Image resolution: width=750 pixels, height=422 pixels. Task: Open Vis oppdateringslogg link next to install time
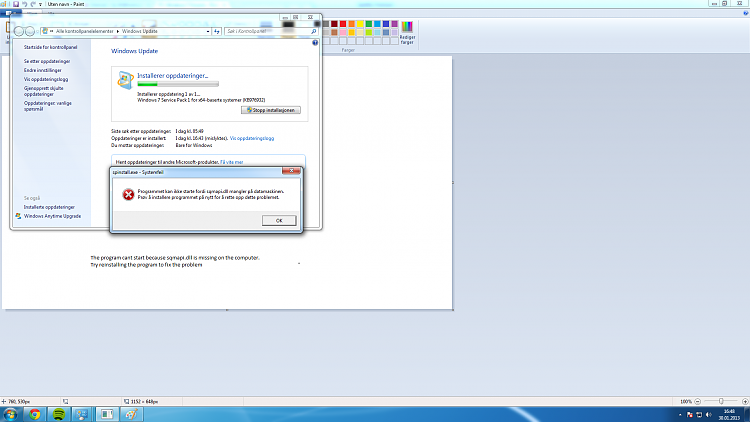point(252,138)
